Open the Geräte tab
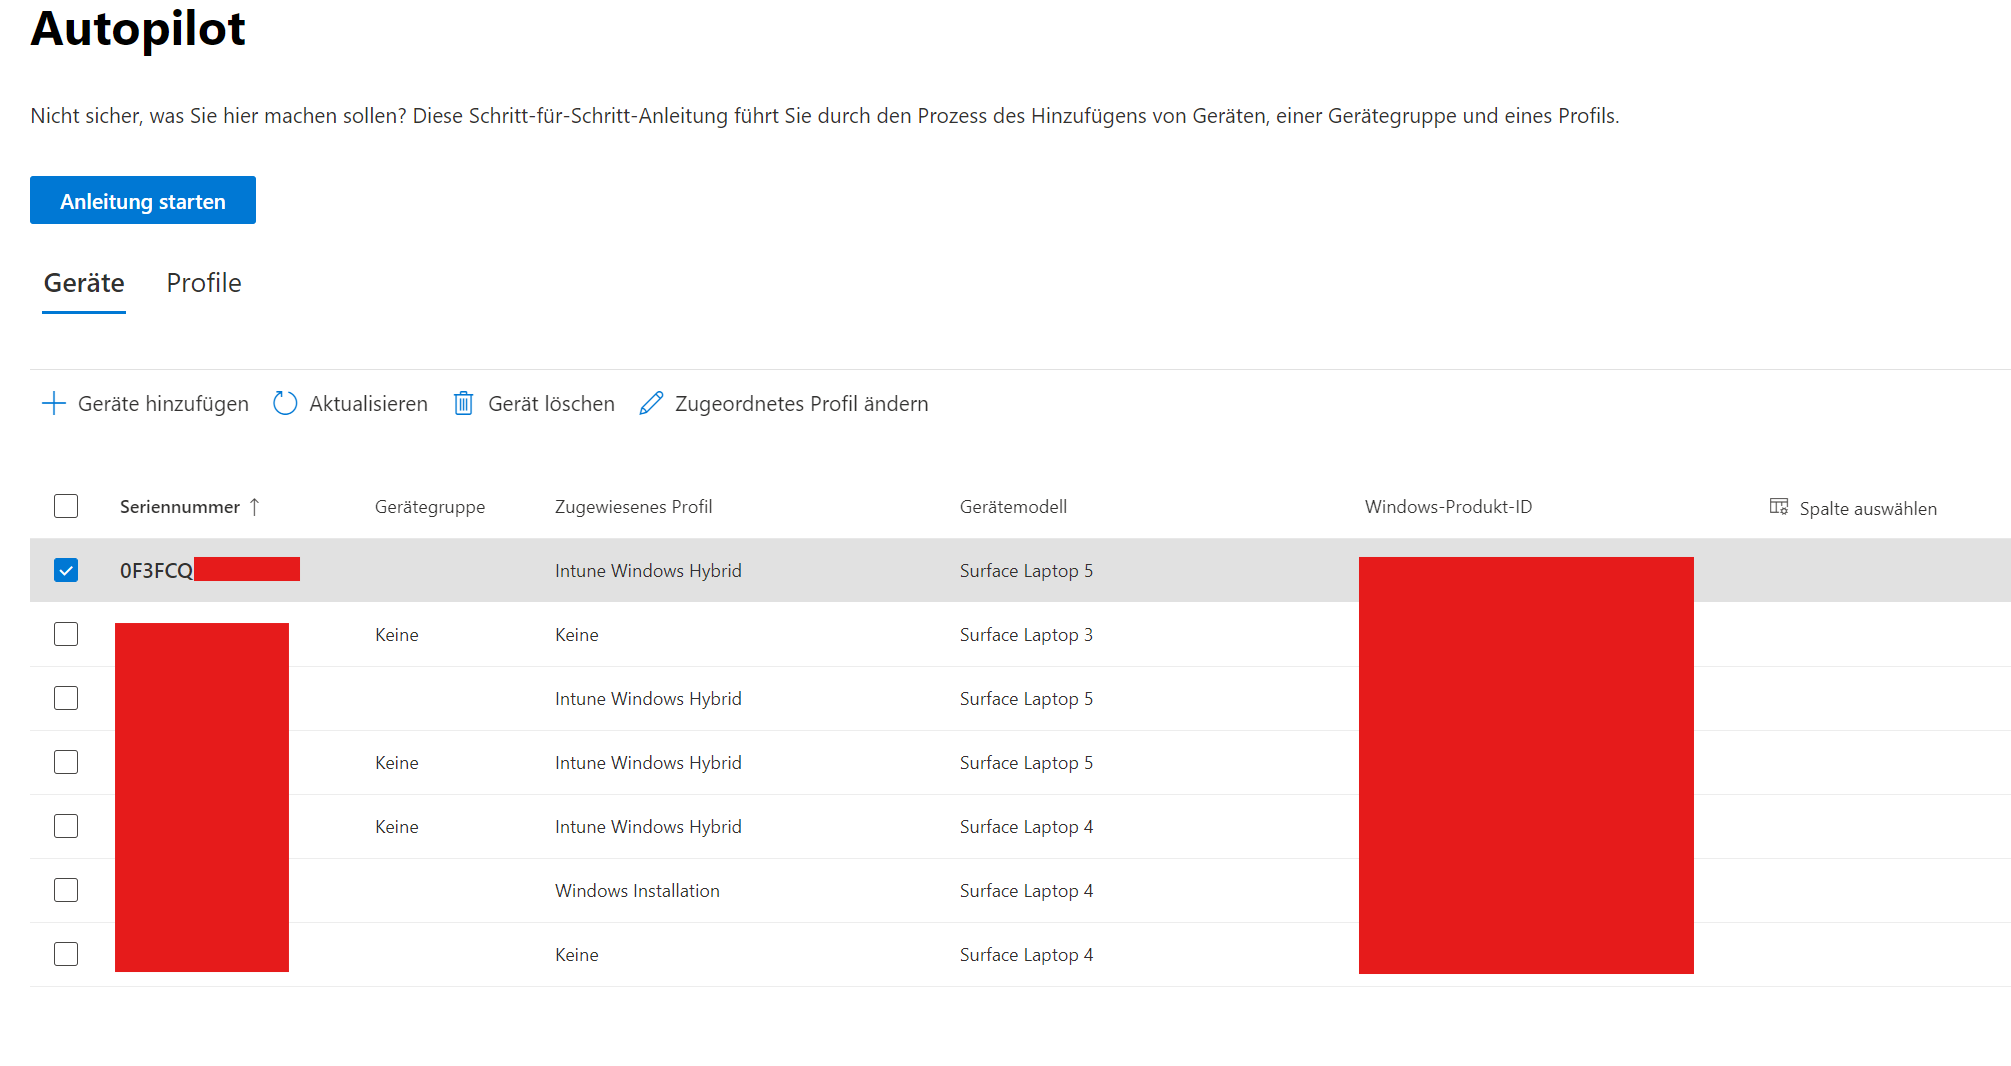Image resolution: width=2011 pixels, height=1066 pixels. pyautogui.click(x=84, y=283)
